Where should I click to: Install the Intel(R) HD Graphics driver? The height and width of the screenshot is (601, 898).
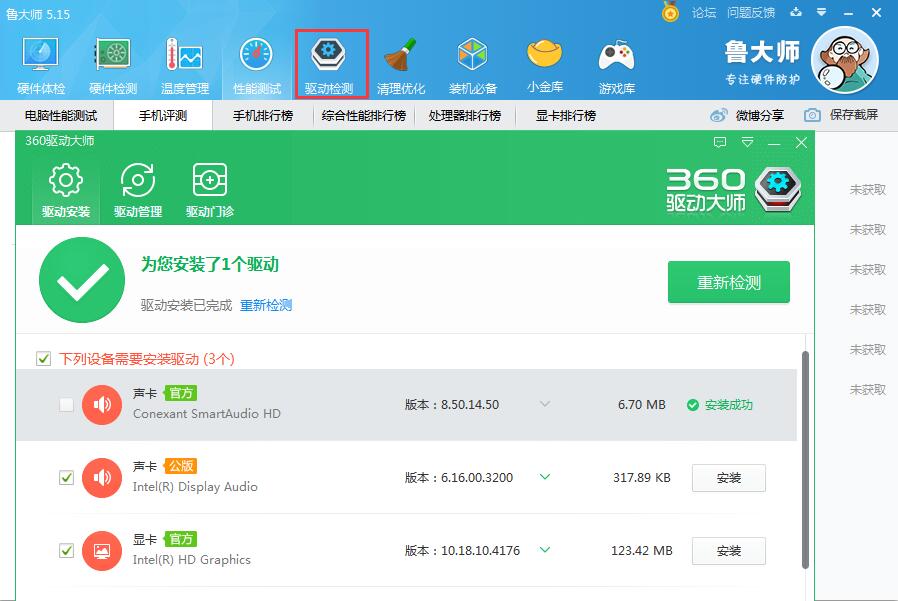[728, 551]
